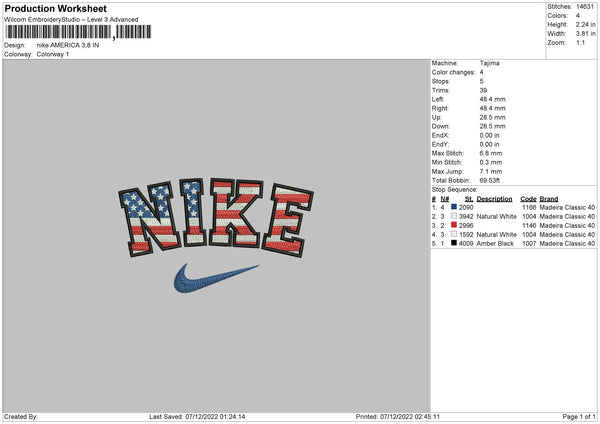Viewport: 600px width, 424px height.
Task: Click the Amber Black thread swatch
Action: [x=454, y=243]
